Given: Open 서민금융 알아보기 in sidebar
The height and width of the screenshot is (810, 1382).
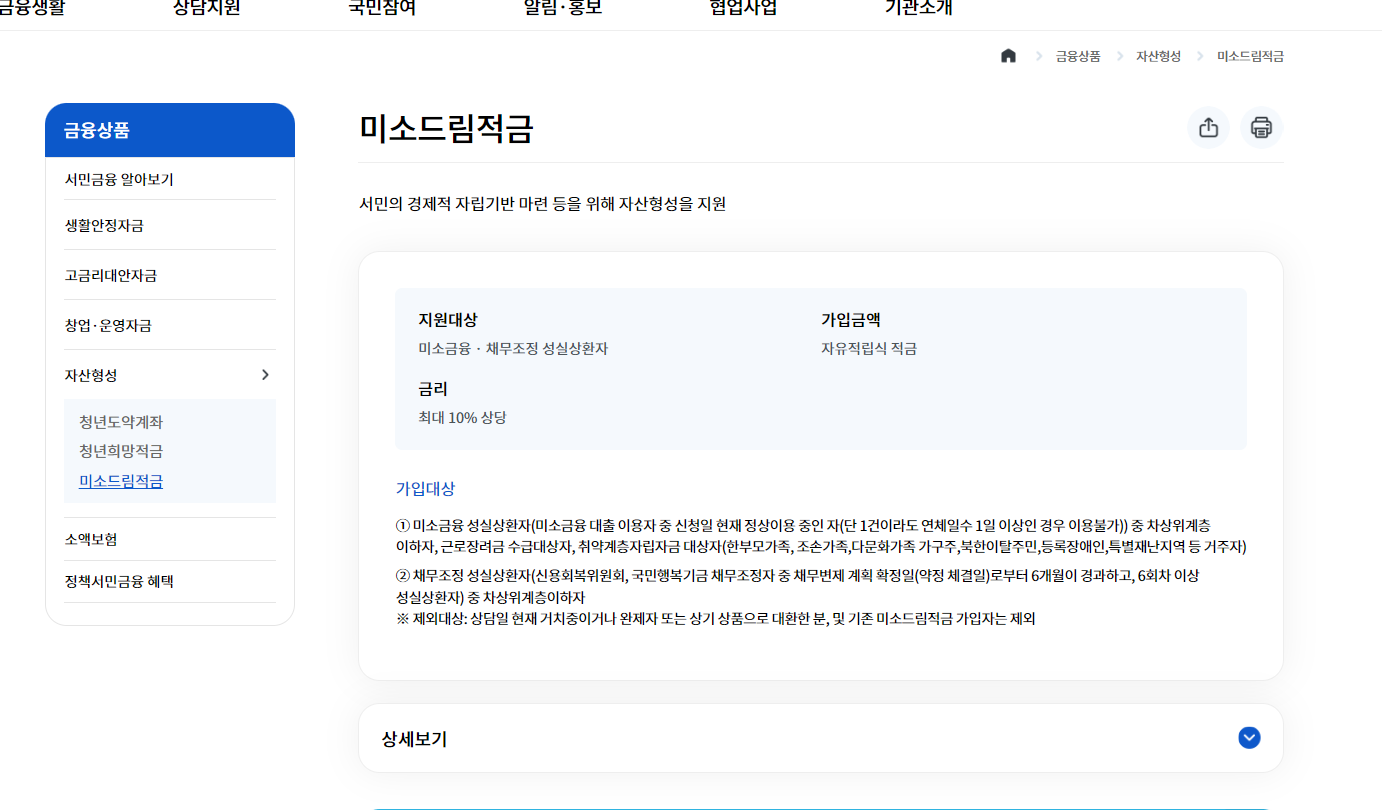Looking at the screenshot, I should [x=119, y=180].
